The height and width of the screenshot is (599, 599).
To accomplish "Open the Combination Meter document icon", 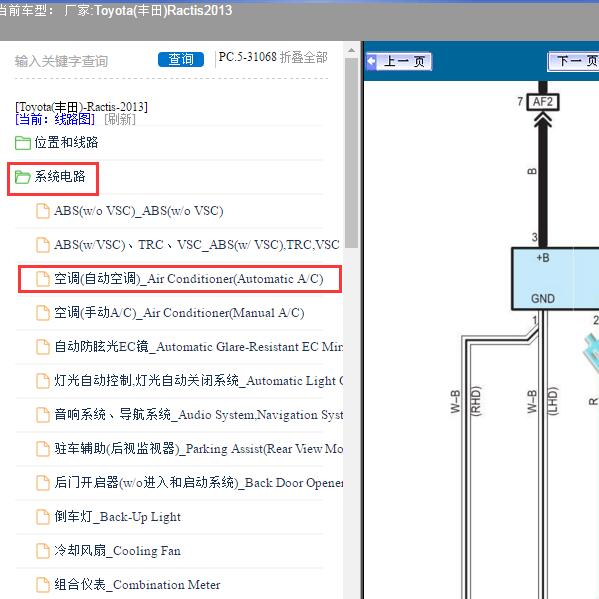I will point(43,585).
